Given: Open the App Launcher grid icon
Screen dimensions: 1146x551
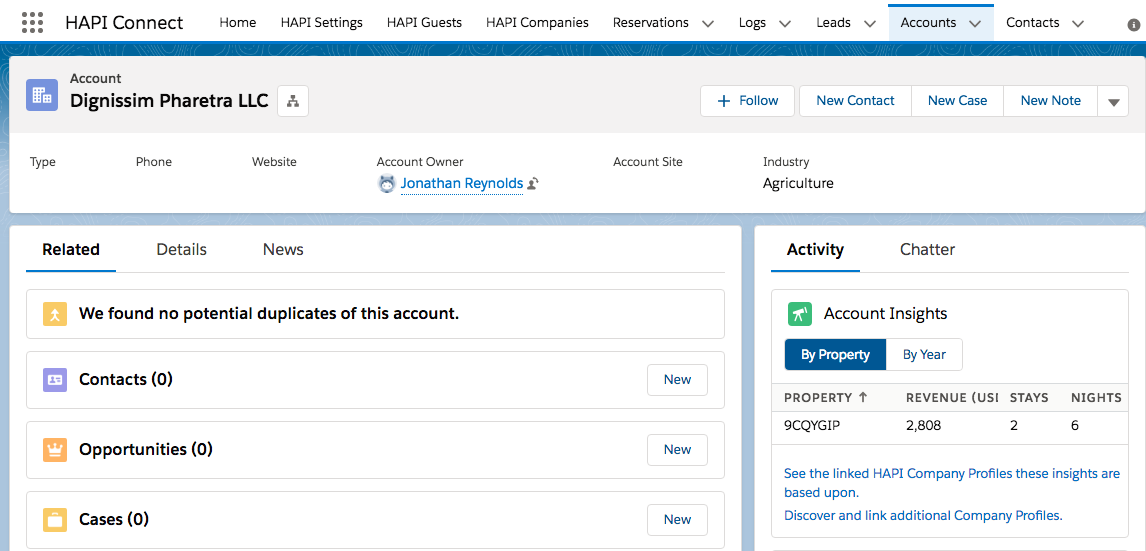Looking at the screenshot, I should tap(33, 23).
